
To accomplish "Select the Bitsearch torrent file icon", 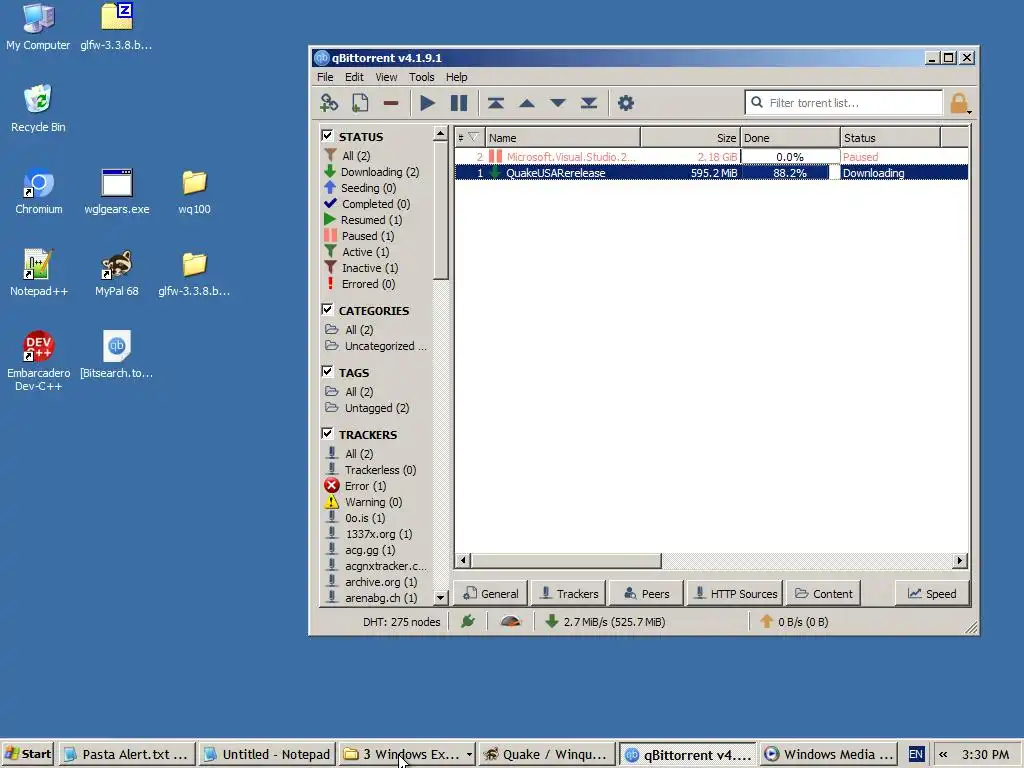I will click(x=117, y=355).
